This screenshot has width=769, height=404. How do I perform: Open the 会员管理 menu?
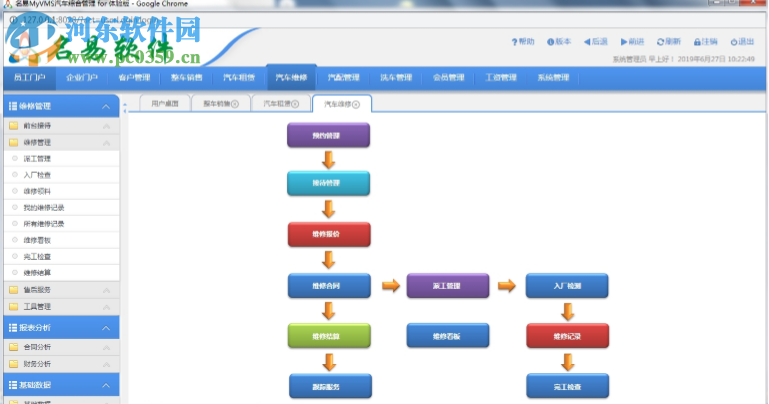449,77
